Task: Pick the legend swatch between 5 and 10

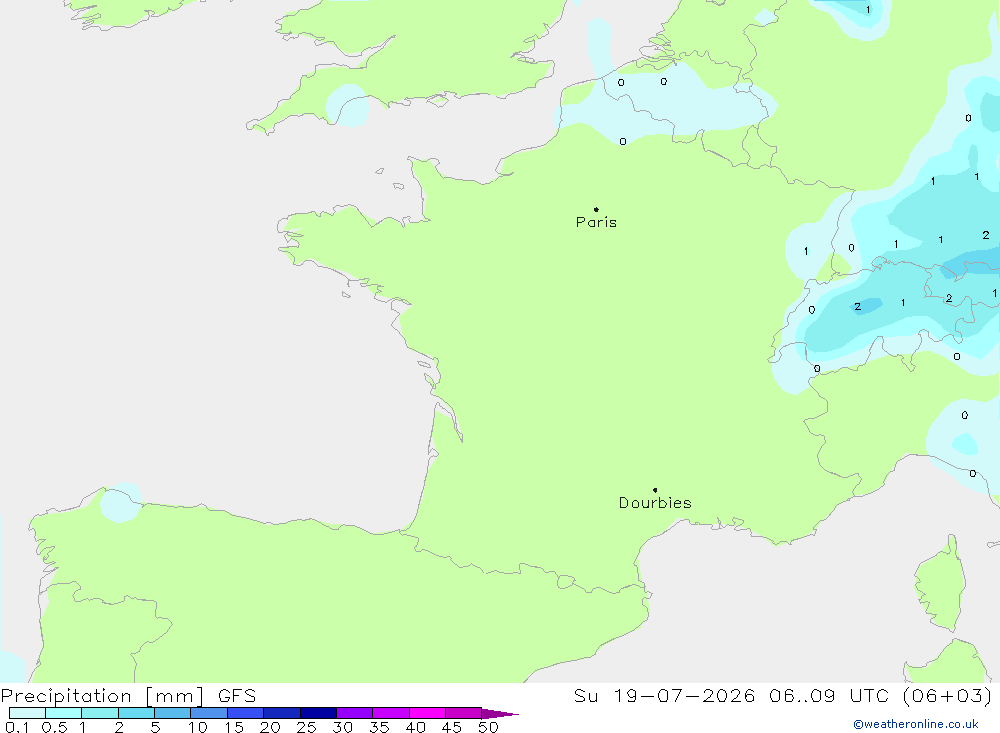Action: tap(173, 713)
